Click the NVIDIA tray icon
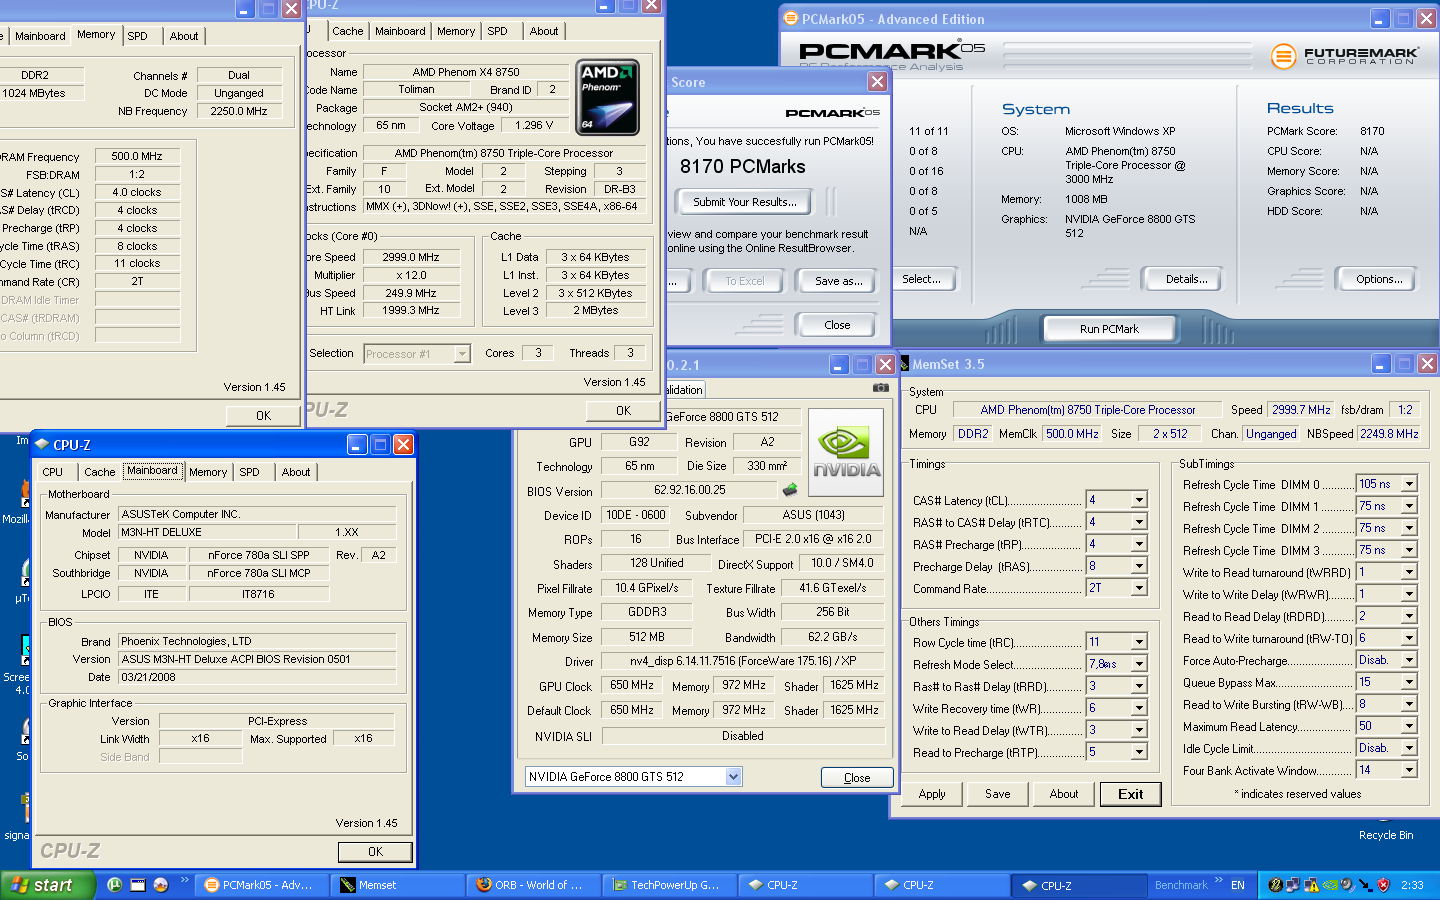 [1330, 885]
